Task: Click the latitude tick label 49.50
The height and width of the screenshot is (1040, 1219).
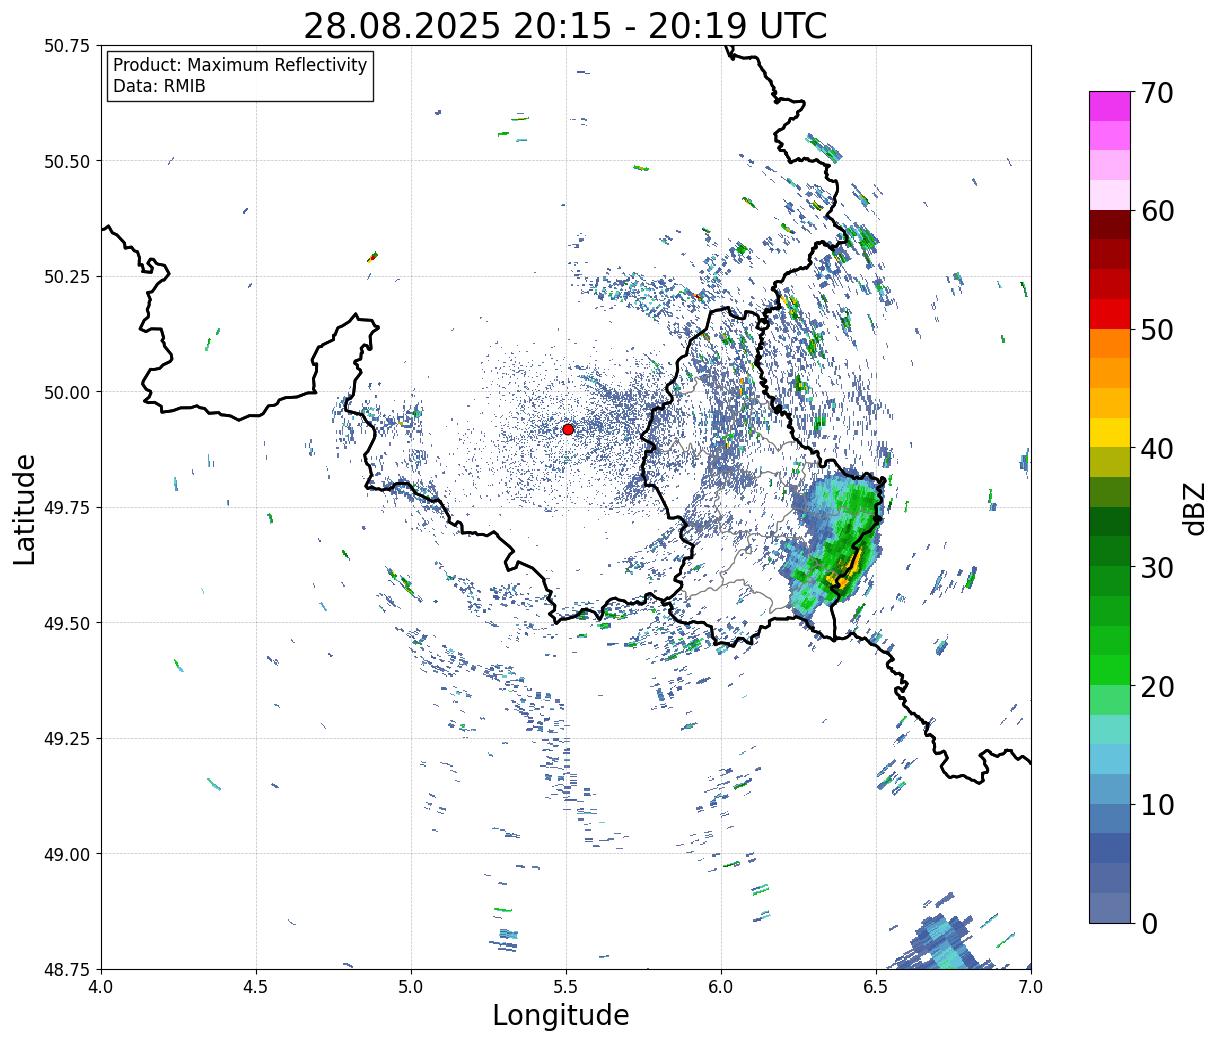Action: tap(67, 623)
